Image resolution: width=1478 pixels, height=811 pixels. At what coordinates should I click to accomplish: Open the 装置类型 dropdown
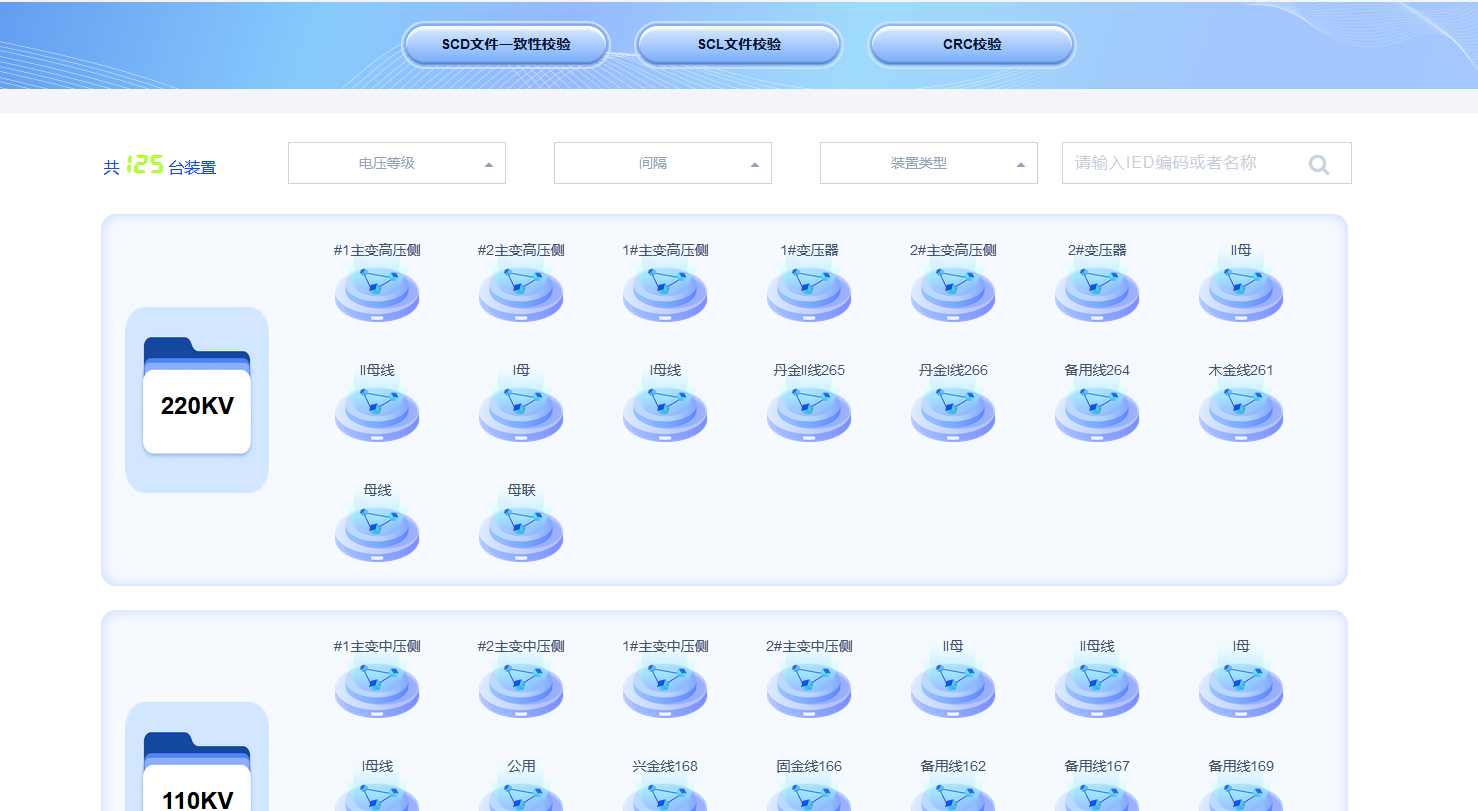928,163
